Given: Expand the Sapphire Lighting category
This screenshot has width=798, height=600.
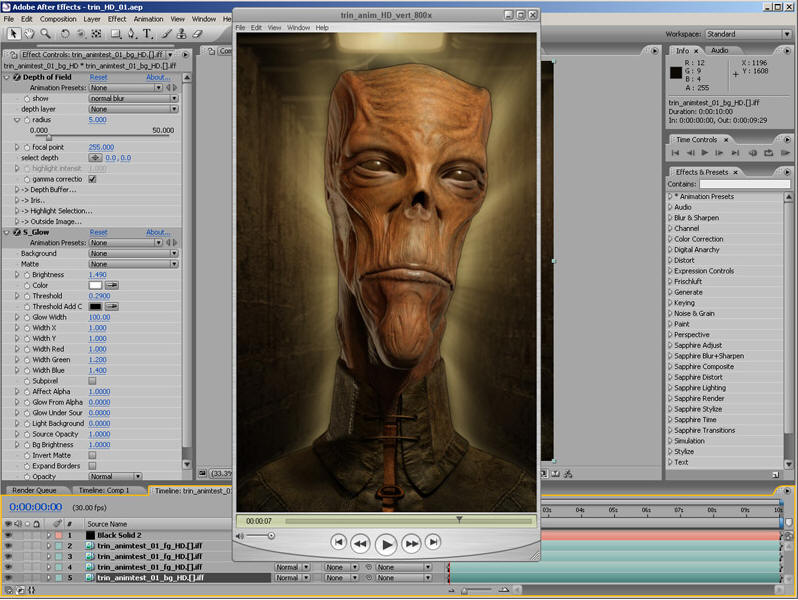Looking at the screenshot, I should pyautogui.click(x=670, y=388).
